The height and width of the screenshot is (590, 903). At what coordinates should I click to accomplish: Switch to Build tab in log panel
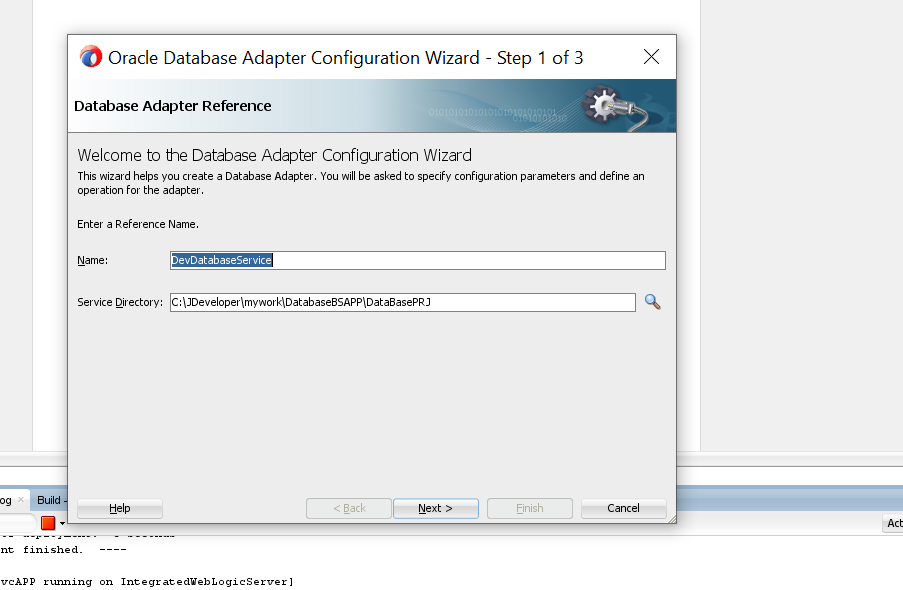[x=51, y=500]
